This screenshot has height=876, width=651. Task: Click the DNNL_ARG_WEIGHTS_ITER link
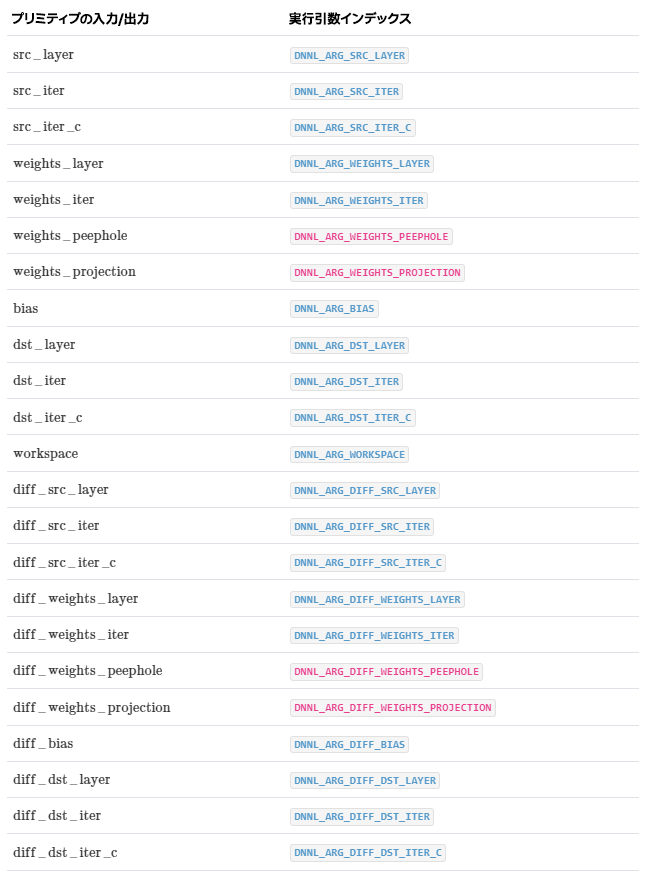coord(359,200)
